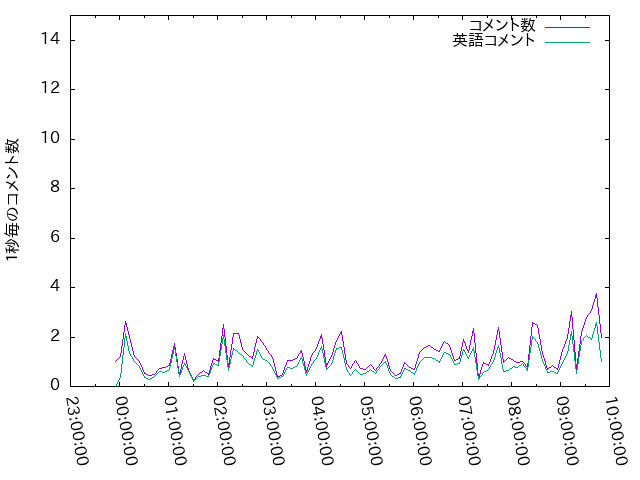Click the 06:00:00 x-axis label
The width and height of the screenshot is (640, 480).
[420, 431]
